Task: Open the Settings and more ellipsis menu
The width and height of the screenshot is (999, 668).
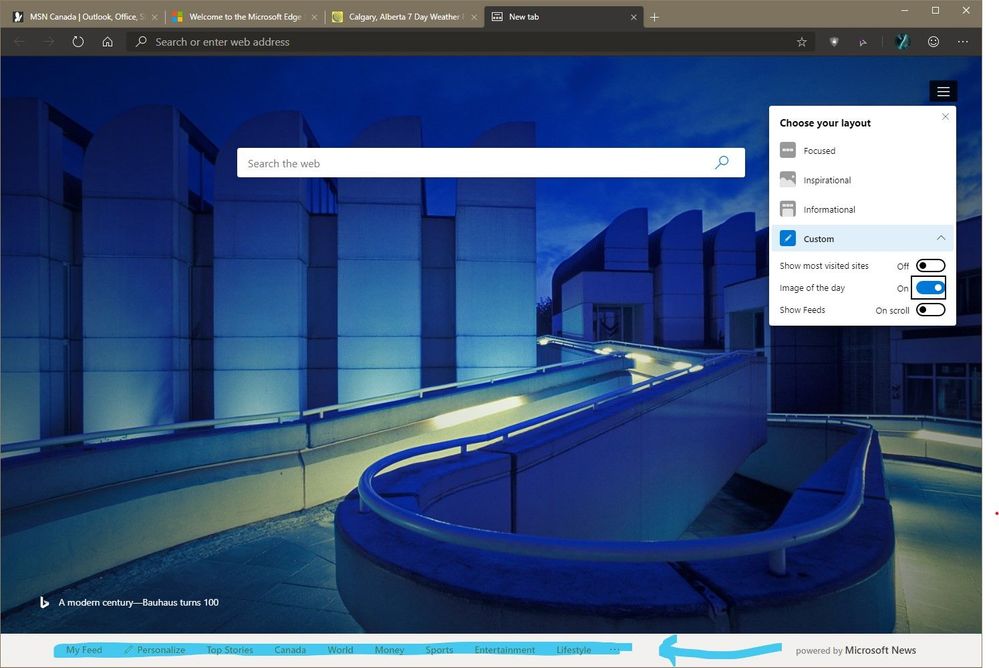Action: point(963,42)
